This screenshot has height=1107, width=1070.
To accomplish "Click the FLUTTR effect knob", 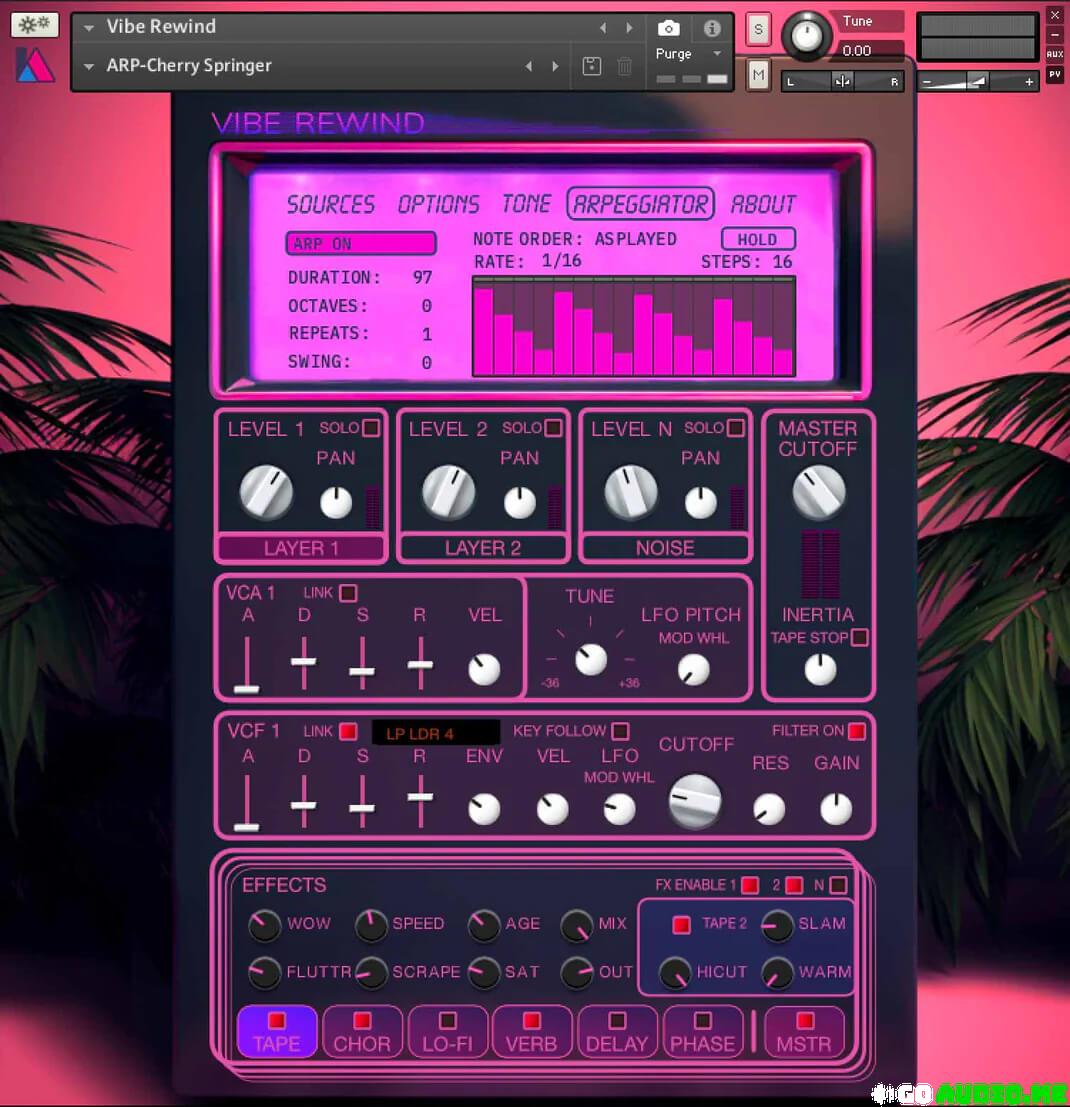I will pos(265,973).
